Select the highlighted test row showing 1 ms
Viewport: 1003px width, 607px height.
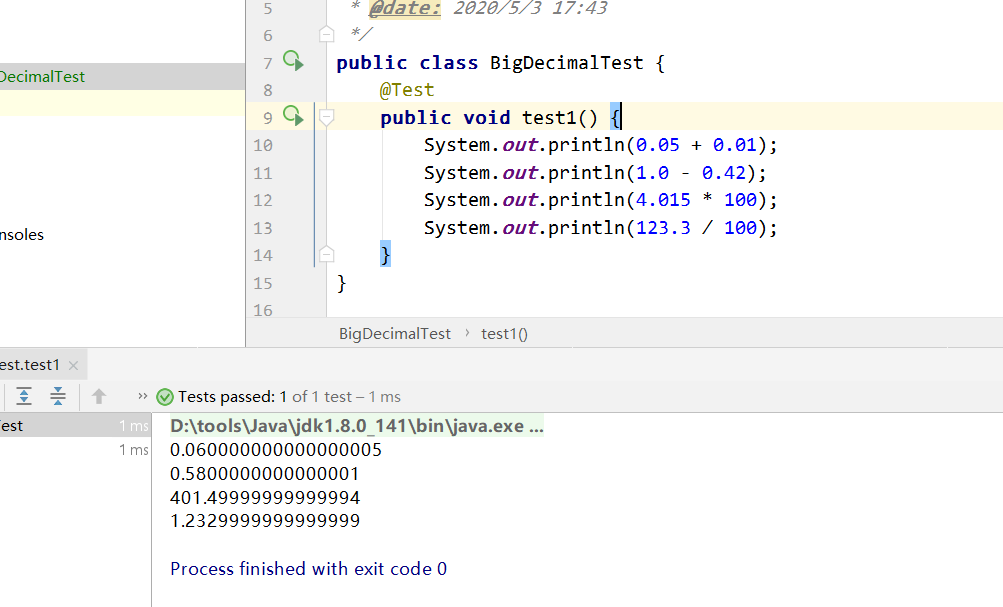click(75, 425)
